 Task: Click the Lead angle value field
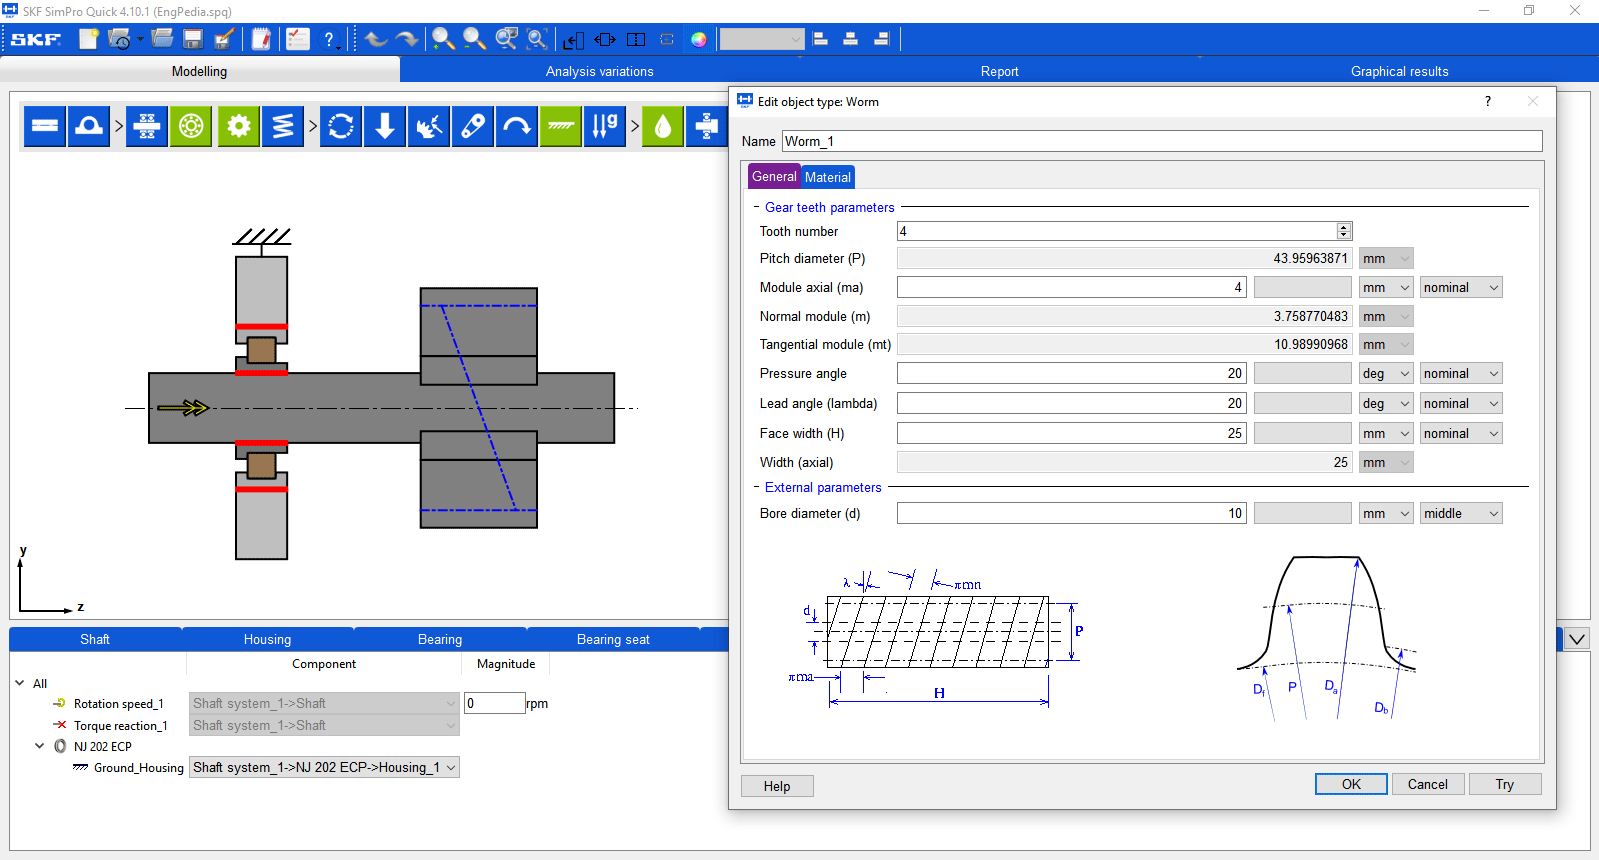click(1071, 403)
